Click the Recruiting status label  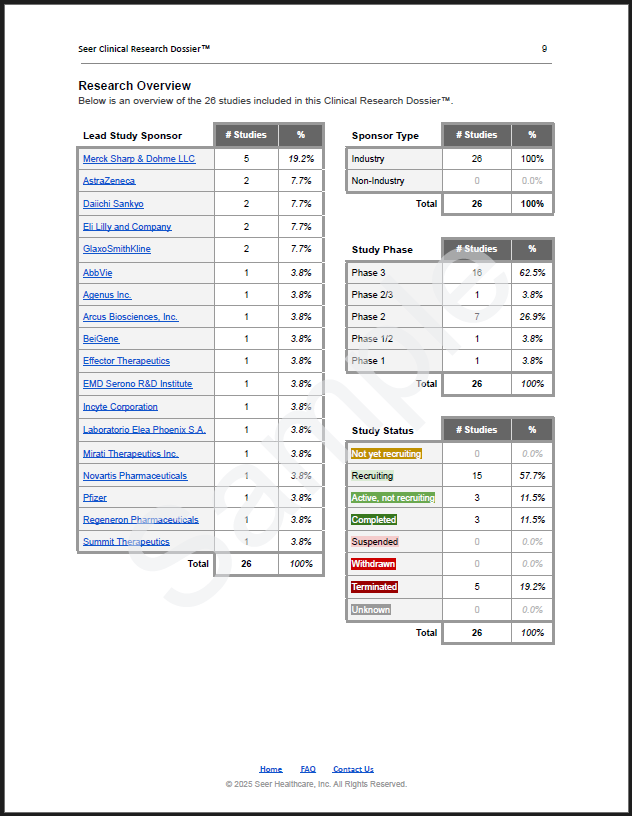pyautogui.click(x=372, y=476)
